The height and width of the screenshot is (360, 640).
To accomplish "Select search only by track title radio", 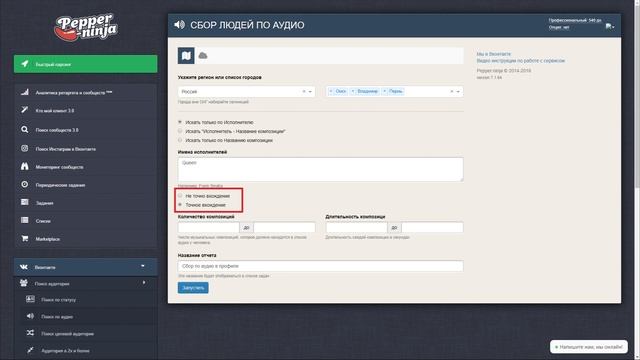I will (x=180, y=140).
